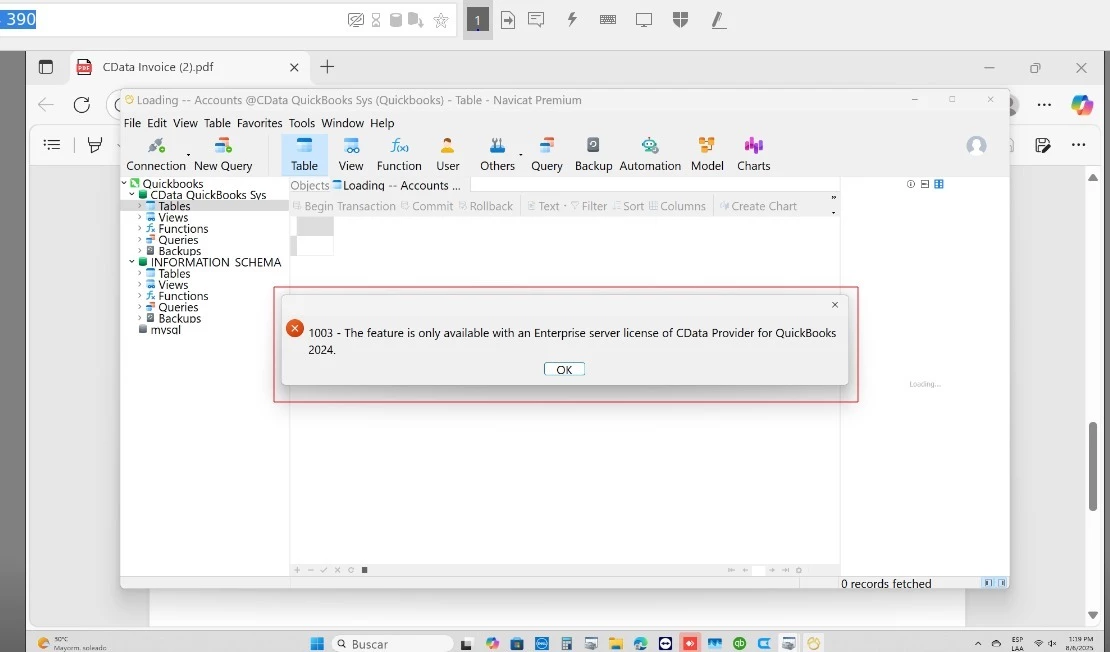Open the Connection dropdown arrow
This screenshot has width=1110, height=652.
(x=188, y=154)
